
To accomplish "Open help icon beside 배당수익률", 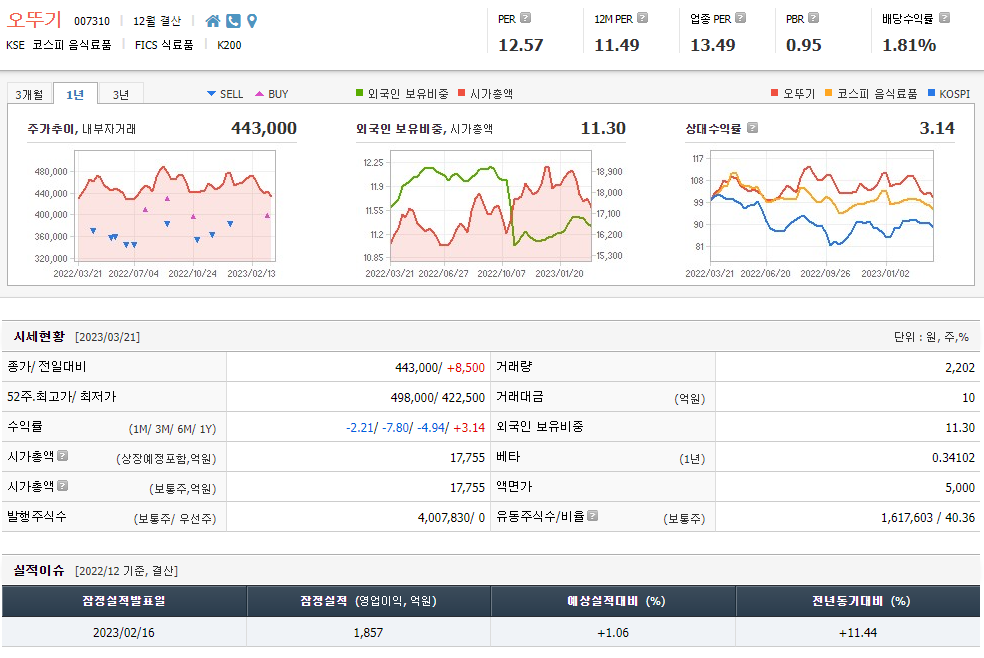I will (x=944, y=18).
